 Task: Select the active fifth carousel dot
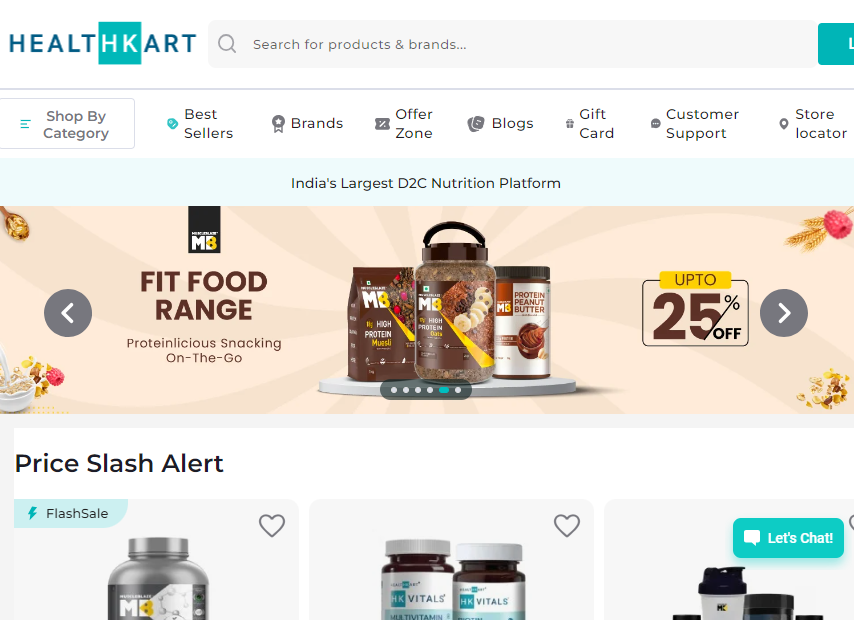click(x=444, y=390)
